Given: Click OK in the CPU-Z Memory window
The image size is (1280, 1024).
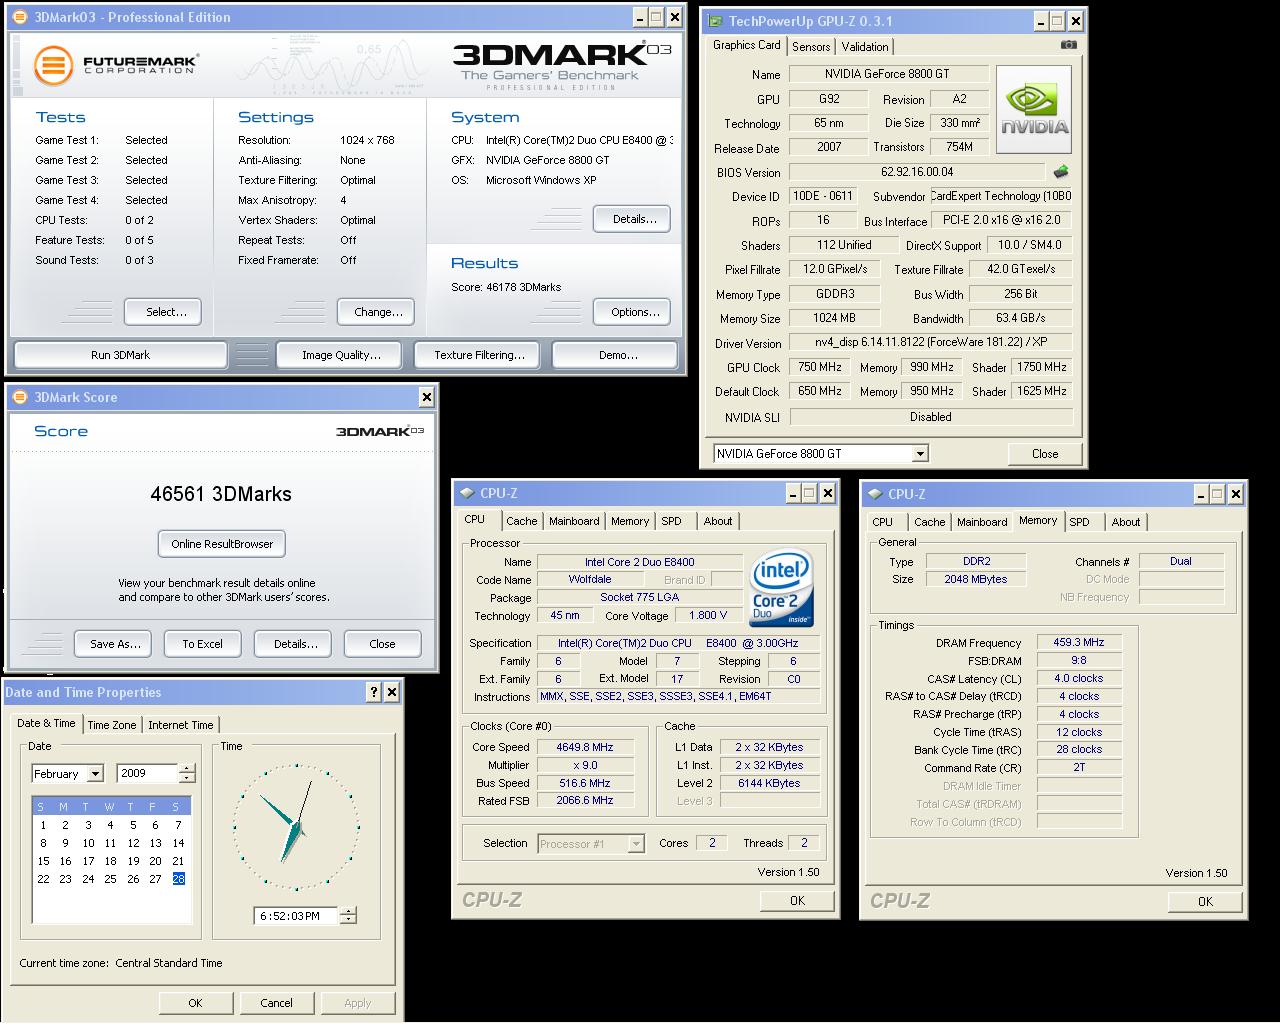Looking at the screenshot, I should tap(1205, 902).
